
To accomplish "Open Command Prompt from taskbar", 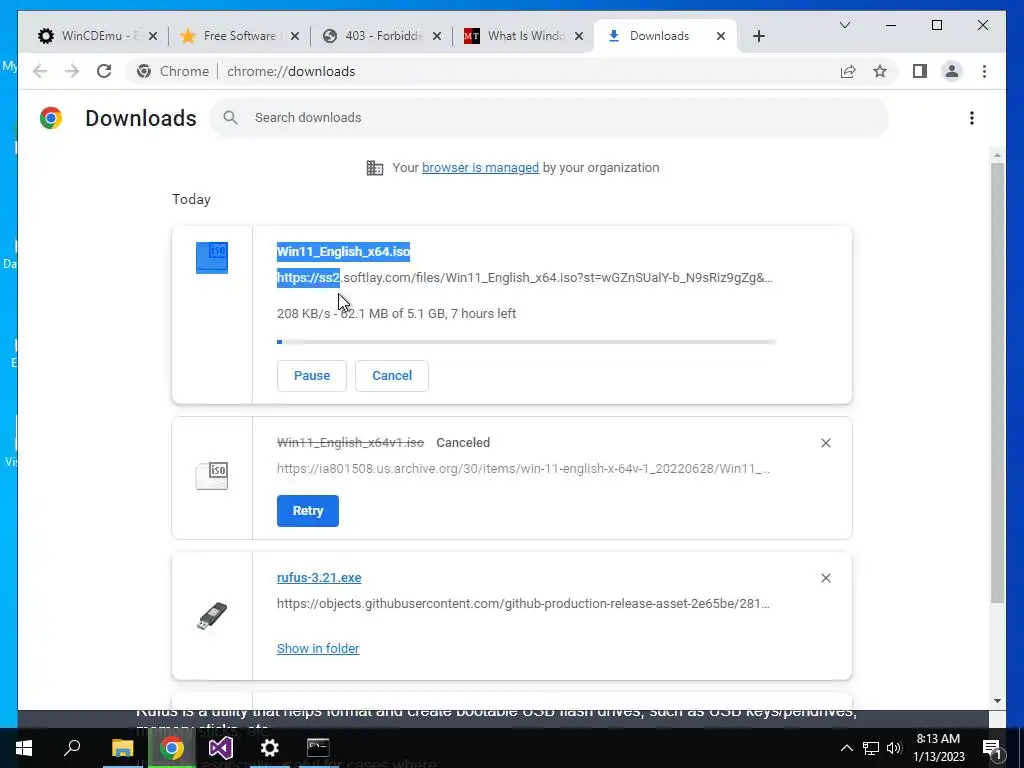I will coord(318,748).
